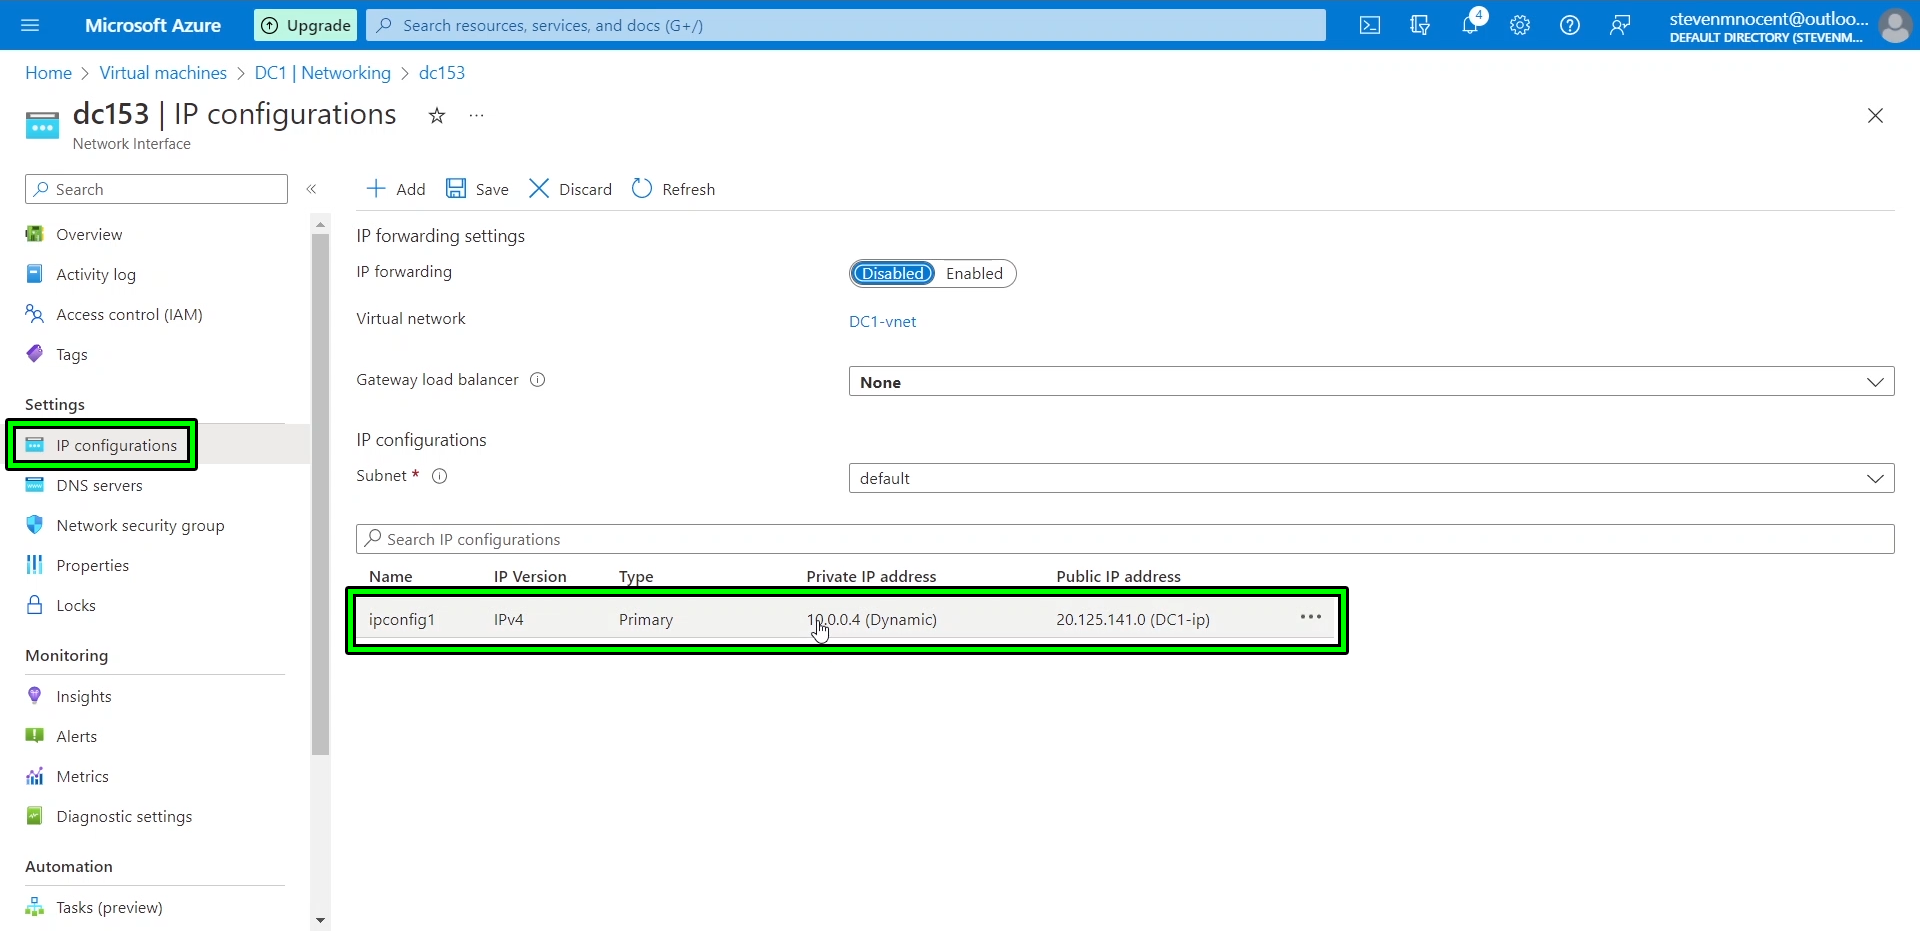
Task: Open portal settings with the gear icon
Action: pyautogui.click(x=1520, y=25)
